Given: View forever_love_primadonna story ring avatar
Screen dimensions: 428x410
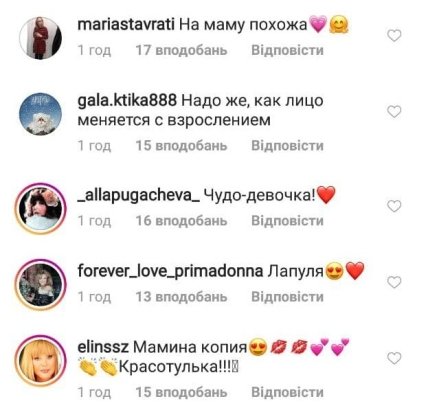Looking at the screenshot, I should coord(41,284).
